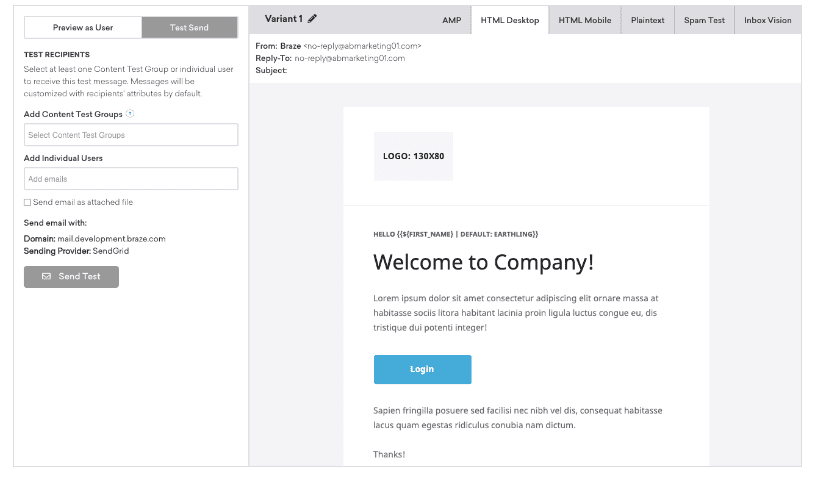Click the no-reply From address in header

tap(362, 46)
